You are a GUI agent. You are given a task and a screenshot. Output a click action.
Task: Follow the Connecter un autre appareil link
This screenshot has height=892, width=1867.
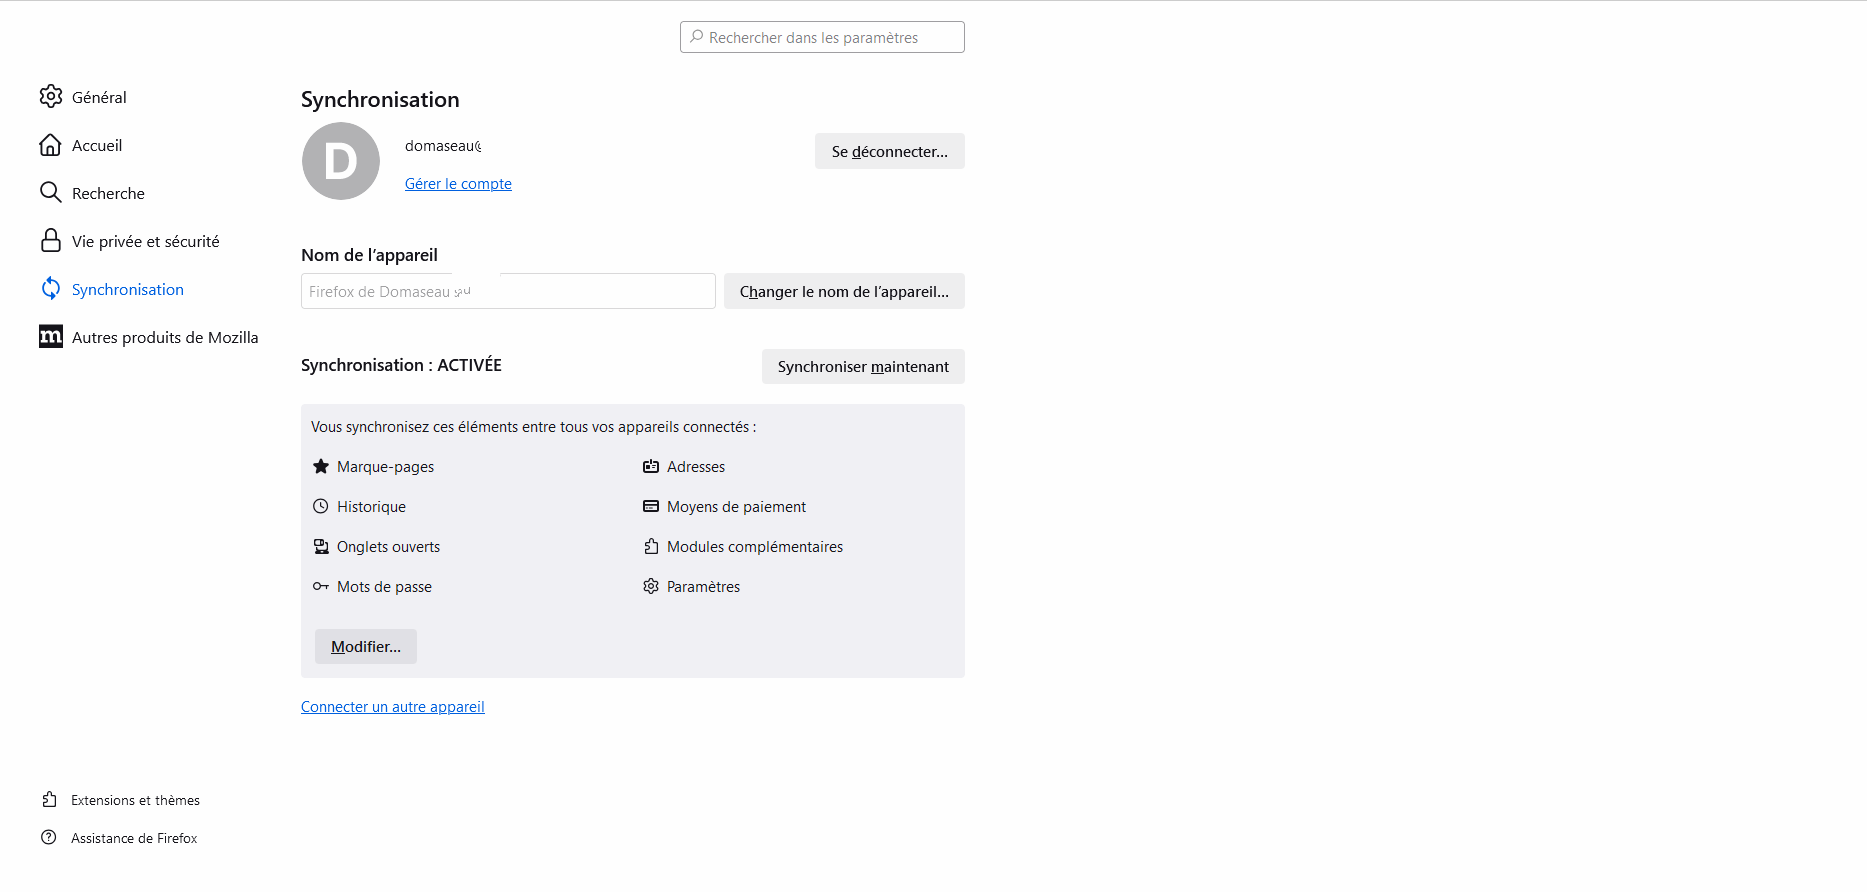(x=392, y=707)
